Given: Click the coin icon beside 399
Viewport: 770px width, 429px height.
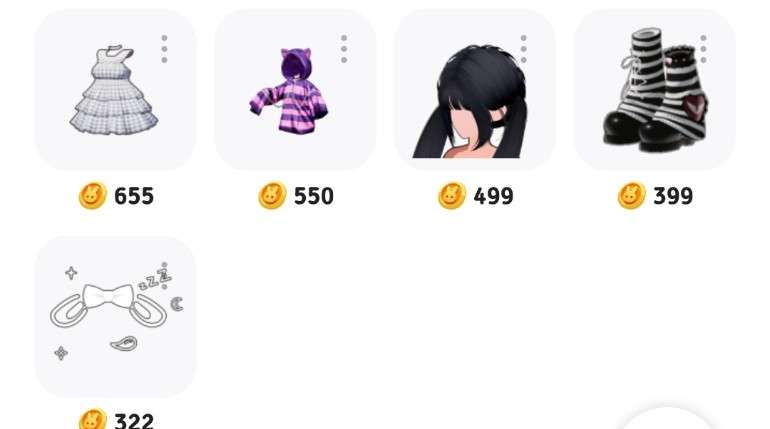Looking at the screenshot, I should [x=632, y=196].
